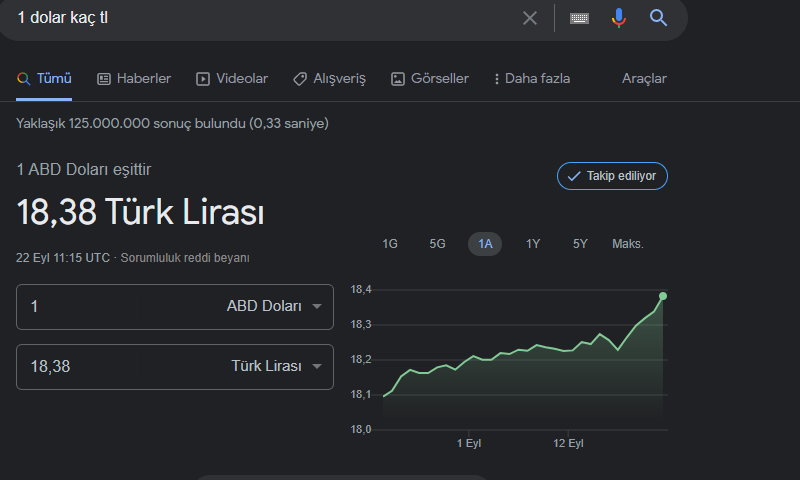Image resolution: width=800 pixels, height=480 pixels.
Task: Open the Araçlar search tools
Action: (644, 79)
